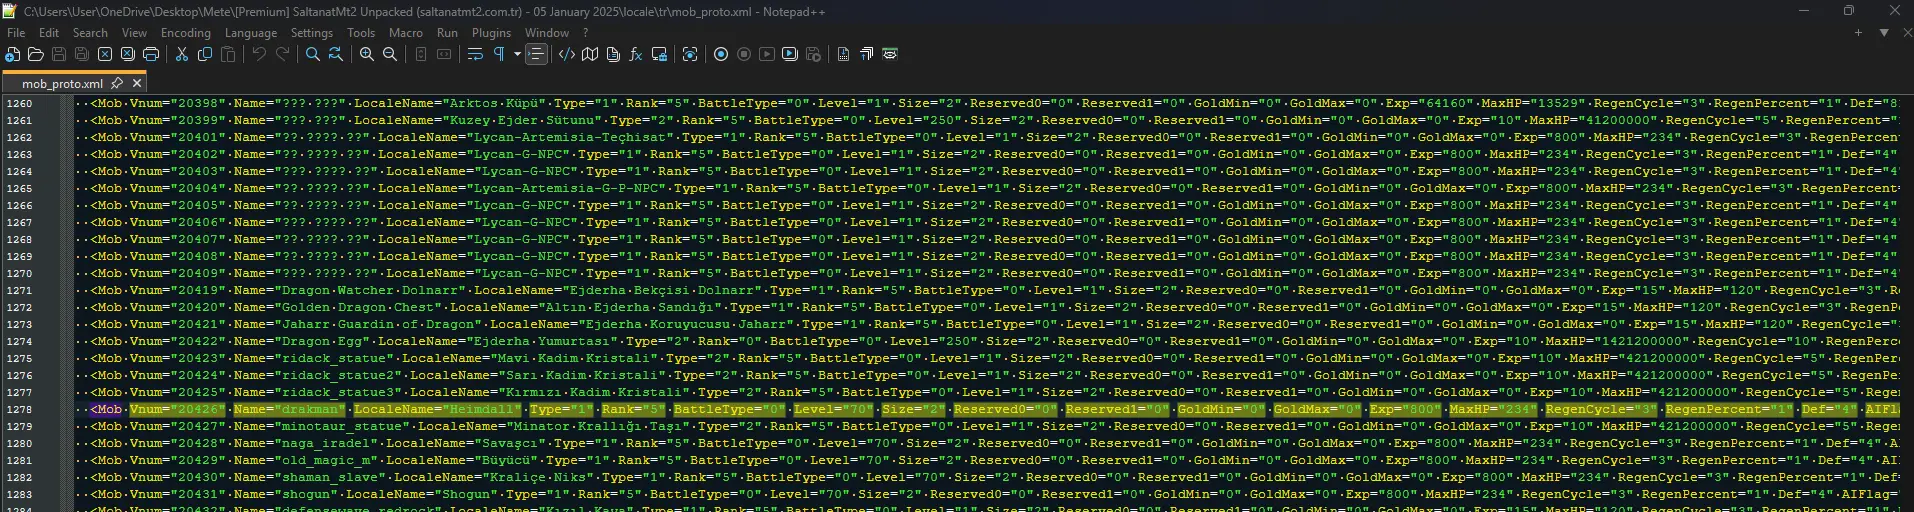Screen dimensions: 1914x512
Task: Open dropdown arrow beside the pilcrow icon
Action: (x=517, y=54)
